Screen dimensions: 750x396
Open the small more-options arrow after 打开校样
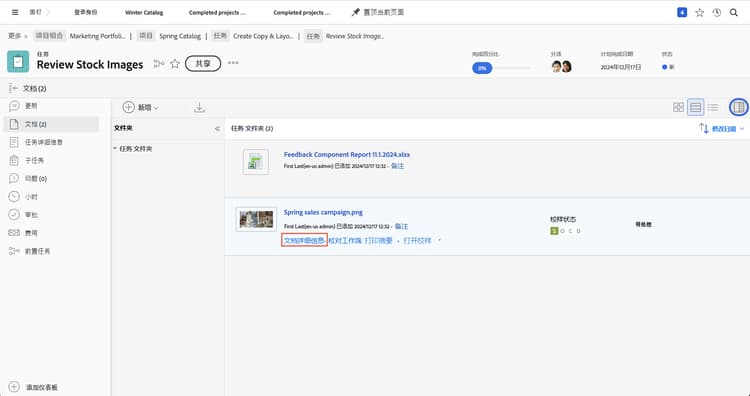point(439,240)
